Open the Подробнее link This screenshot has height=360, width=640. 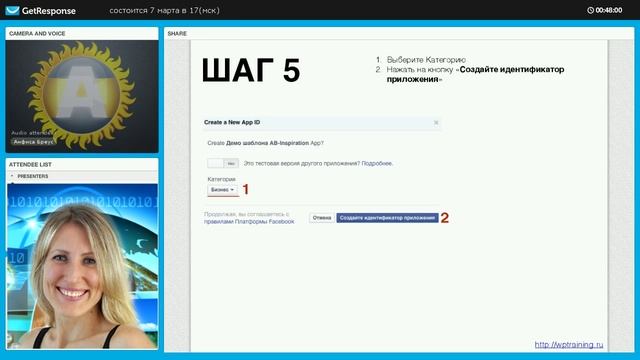[377, 163]
